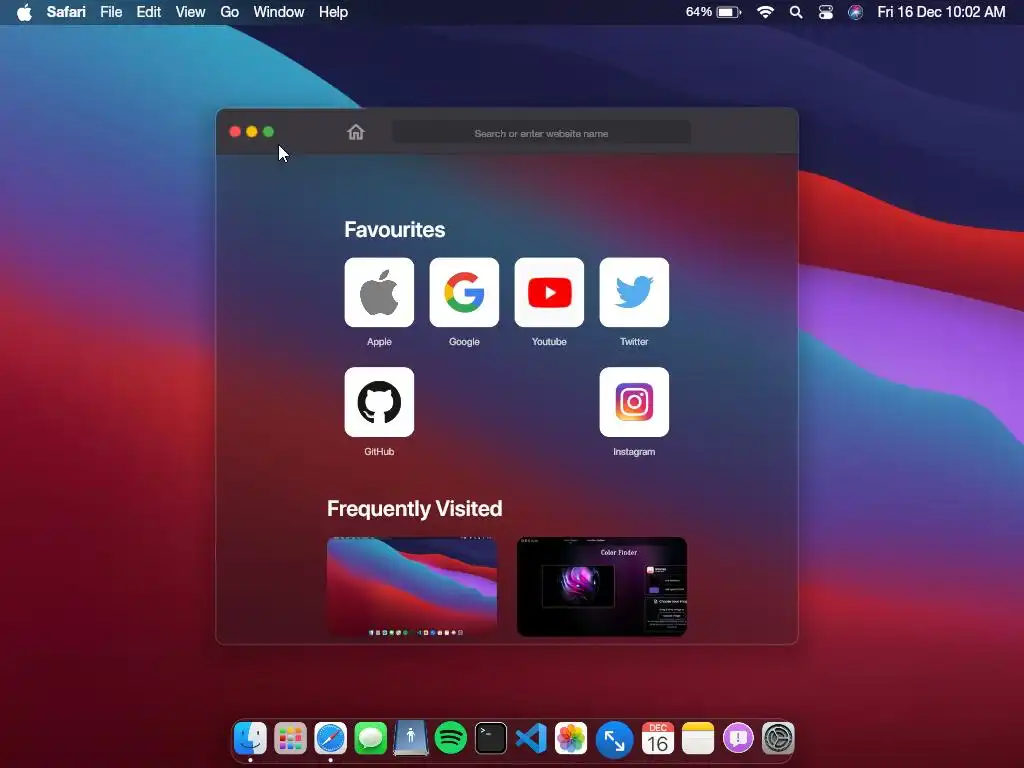Minimize Safari window with yellow button
This screenshot has width=1024, height=768.
click(251, 132)
